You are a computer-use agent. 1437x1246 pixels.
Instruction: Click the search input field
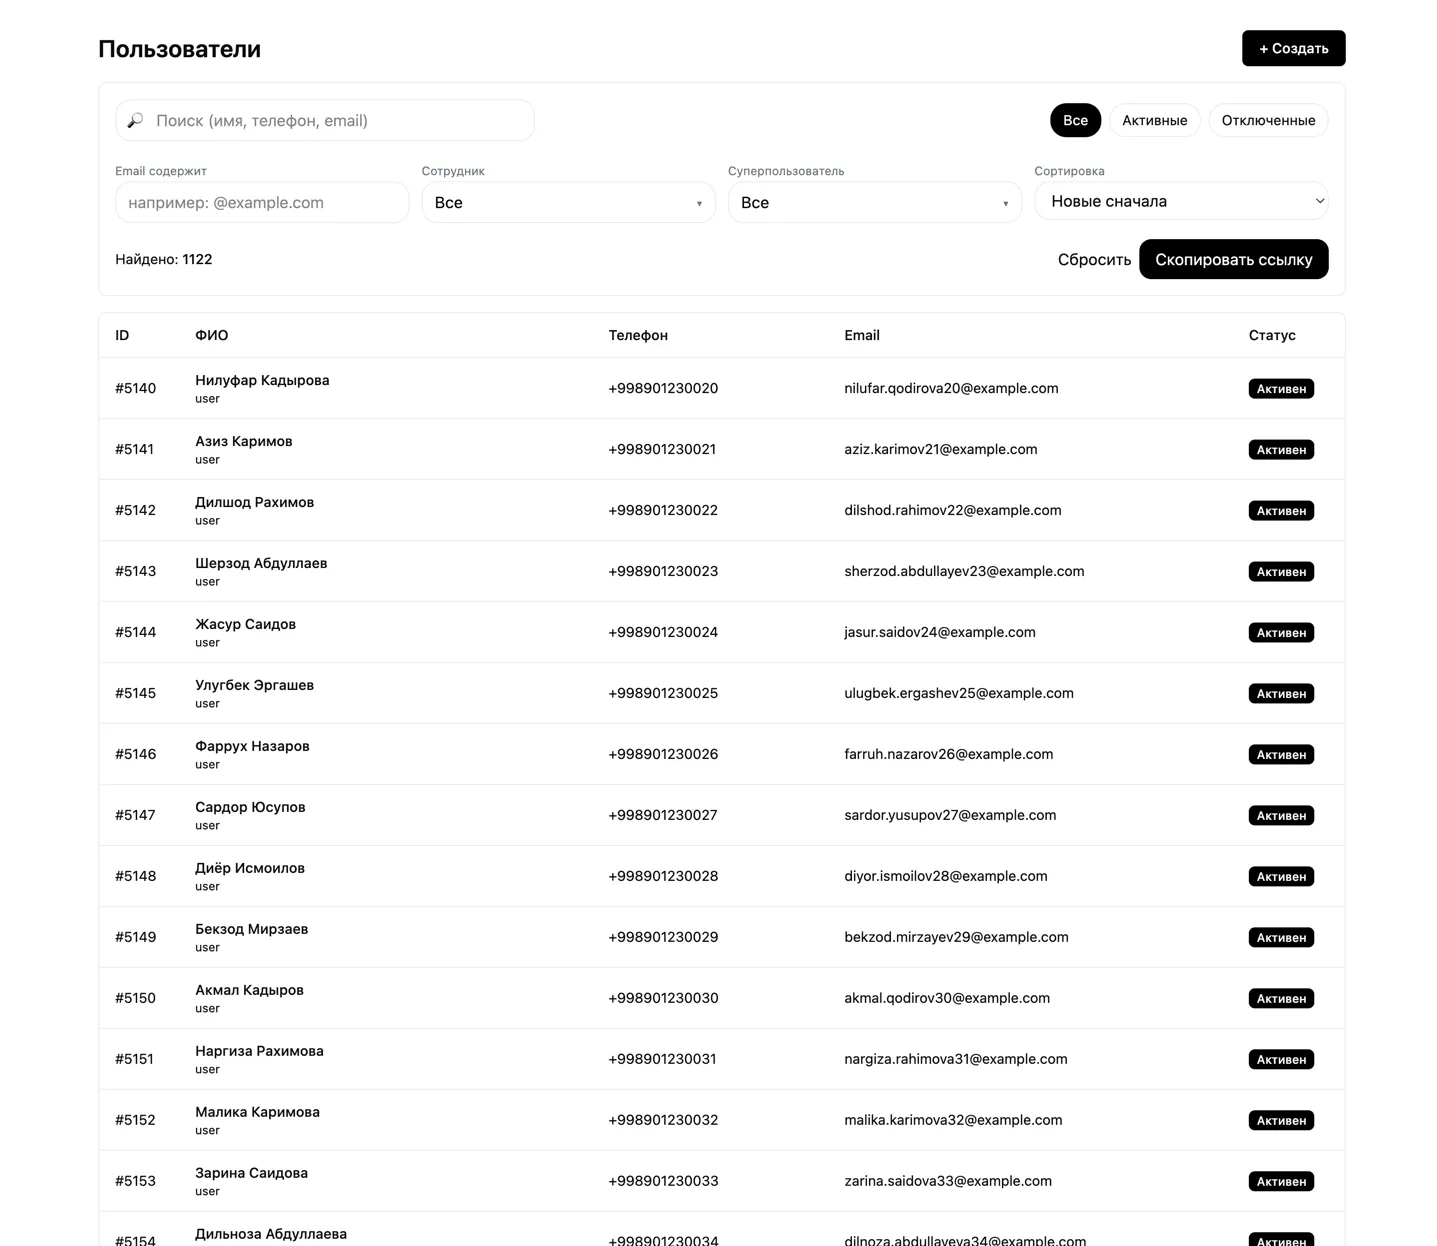pyautogui.click(x=340, y=120)
